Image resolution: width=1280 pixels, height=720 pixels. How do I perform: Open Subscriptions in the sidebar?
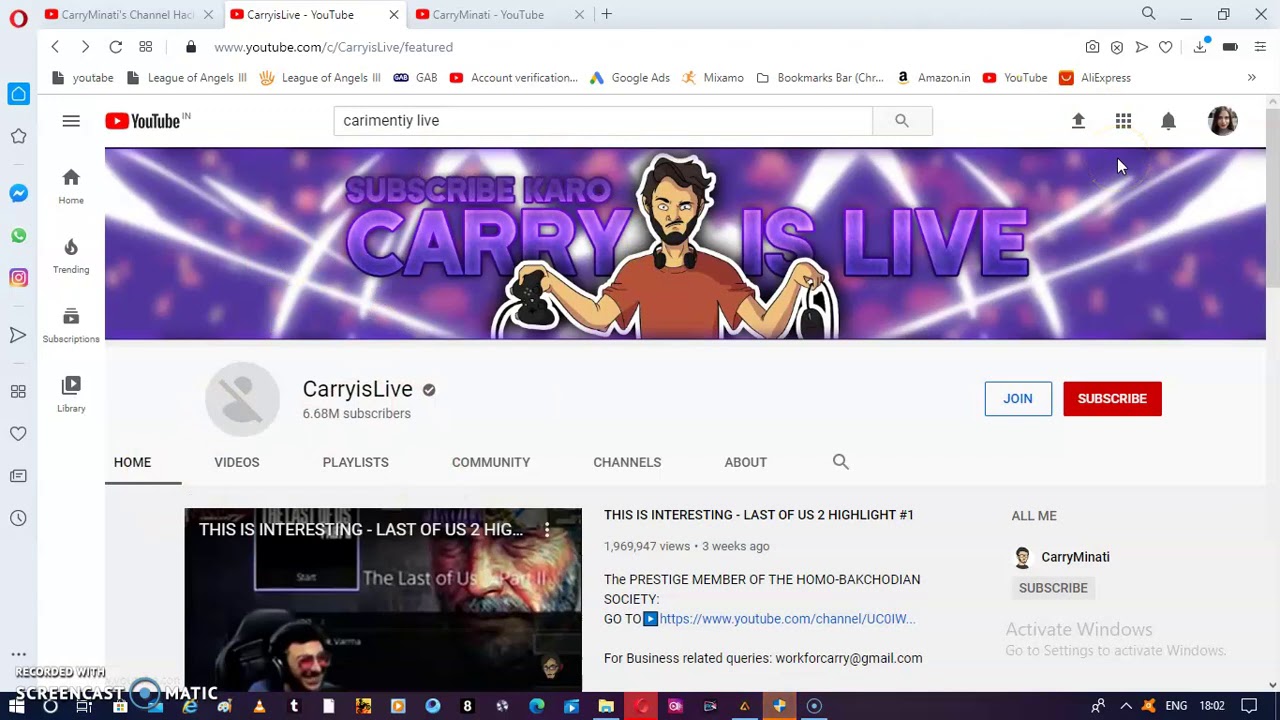pos(71,325)
